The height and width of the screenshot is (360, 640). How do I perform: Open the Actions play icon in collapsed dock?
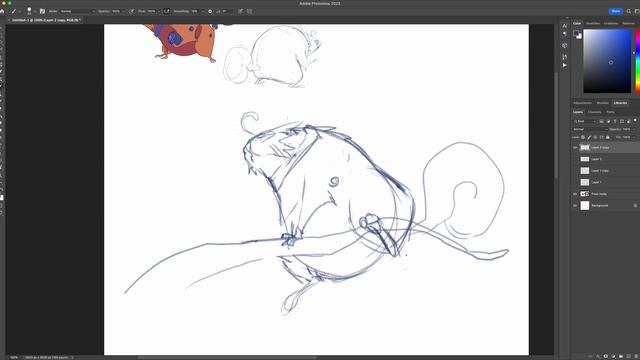pyautogui.click(x=564, y=65)
